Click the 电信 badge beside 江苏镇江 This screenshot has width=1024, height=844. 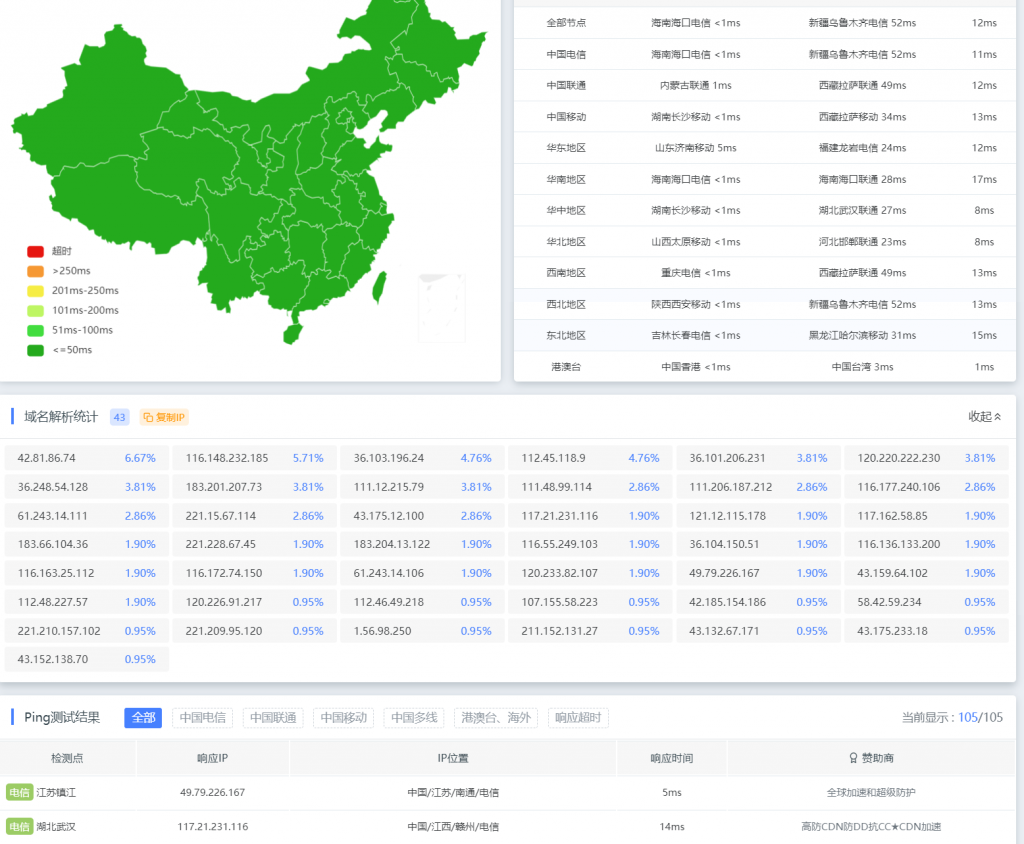[x=19, y=792]
